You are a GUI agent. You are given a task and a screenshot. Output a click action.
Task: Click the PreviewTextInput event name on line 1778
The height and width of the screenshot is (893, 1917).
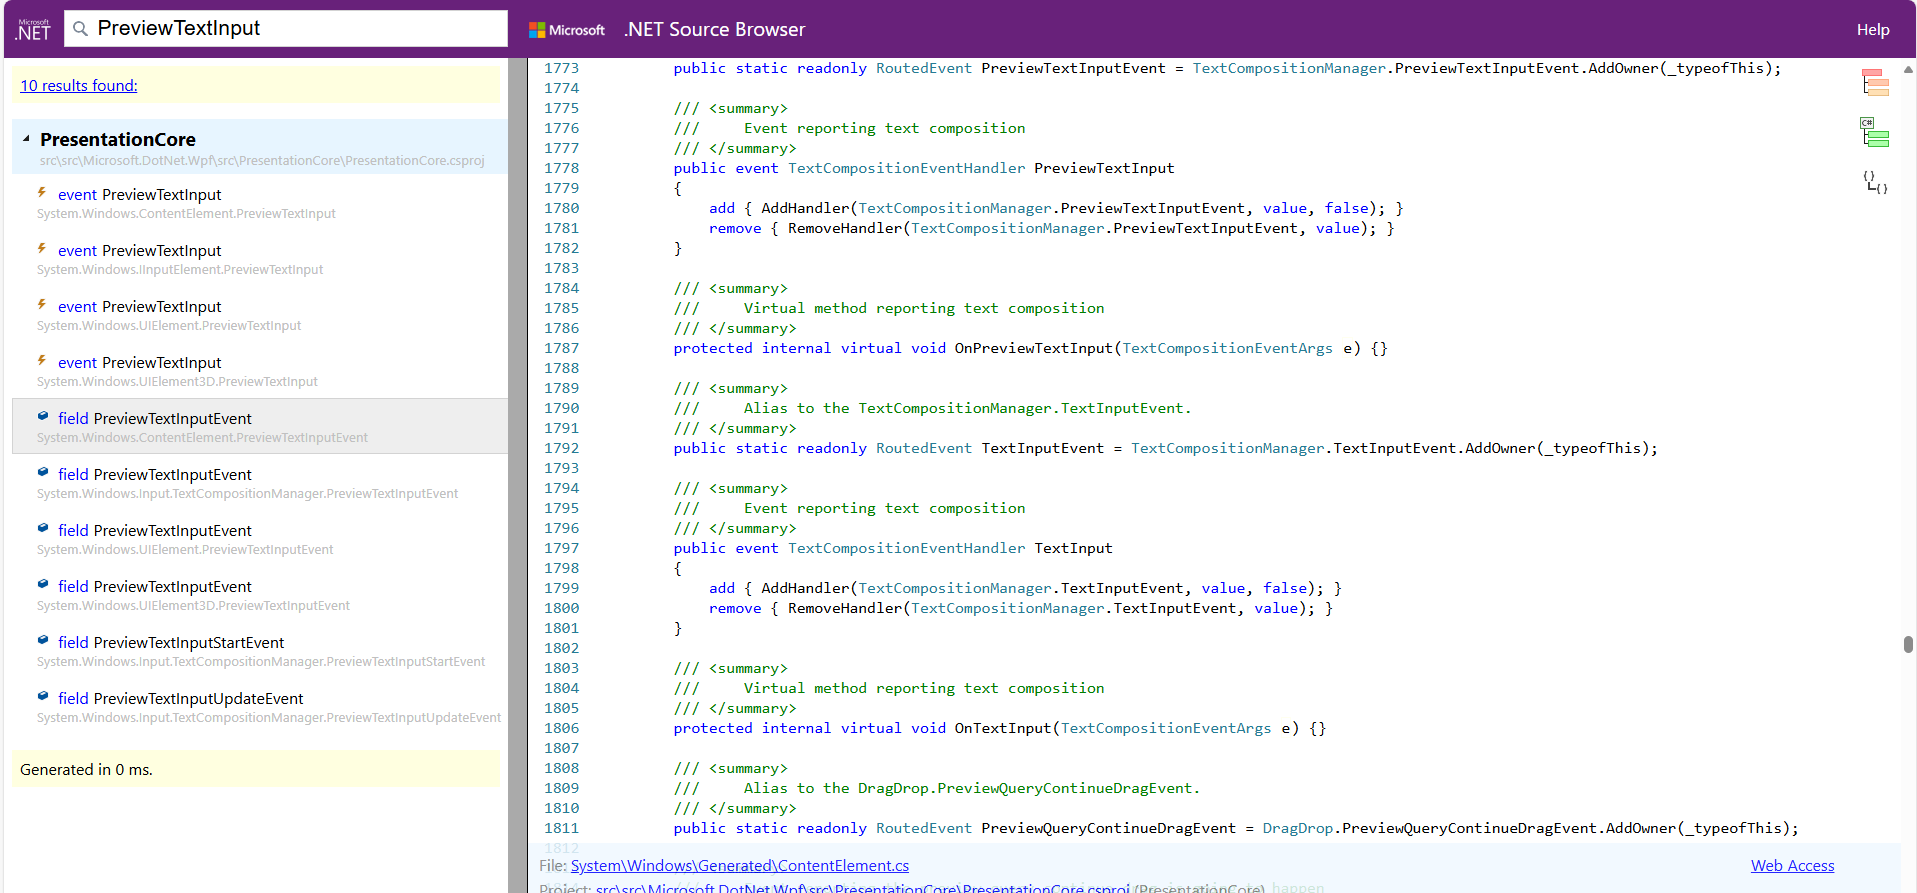click(x=1104, y=168)
